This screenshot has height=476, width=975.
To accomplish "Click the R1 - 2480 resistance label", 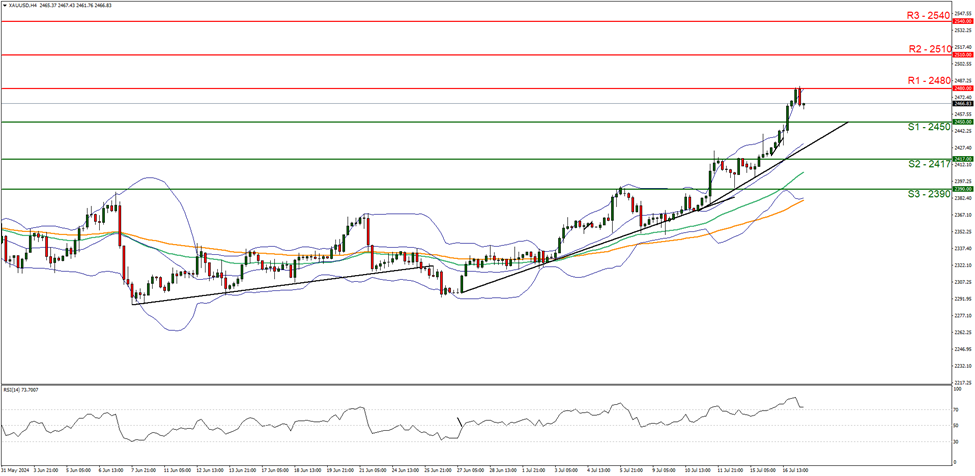I will [927, 81].
